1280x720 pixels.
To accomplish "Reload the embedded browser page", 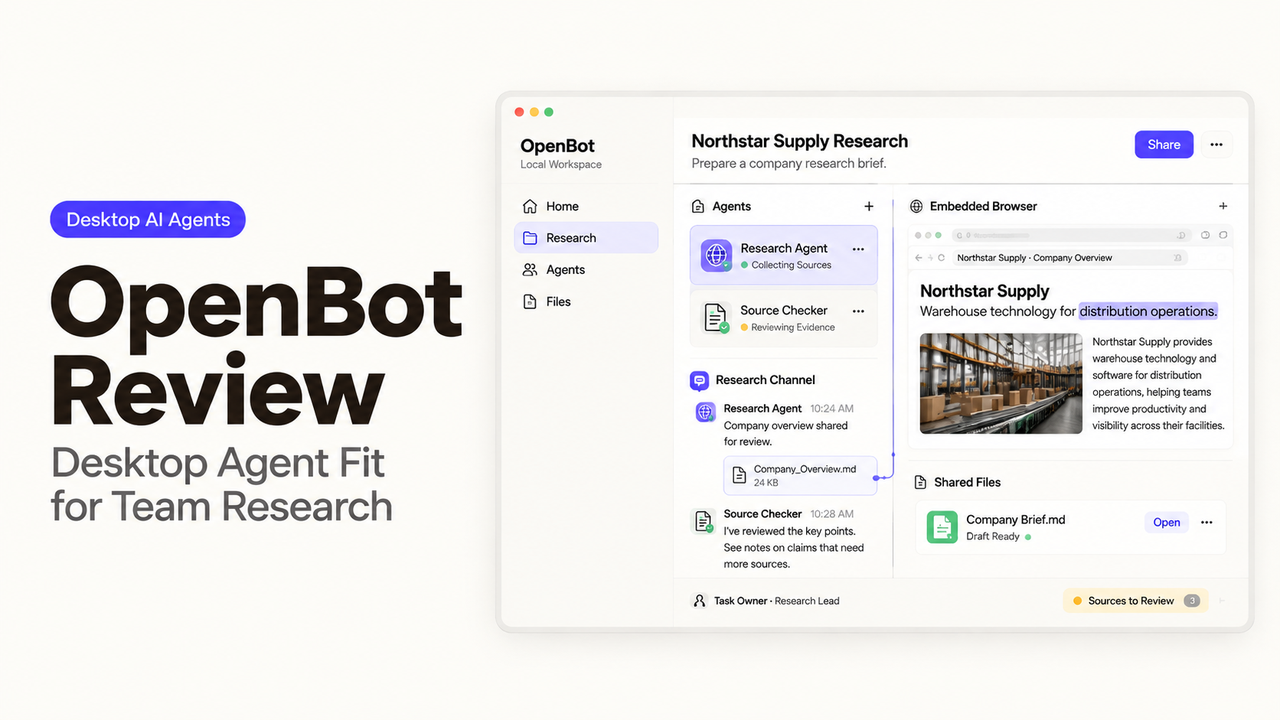I will click(x=941, y=258).
